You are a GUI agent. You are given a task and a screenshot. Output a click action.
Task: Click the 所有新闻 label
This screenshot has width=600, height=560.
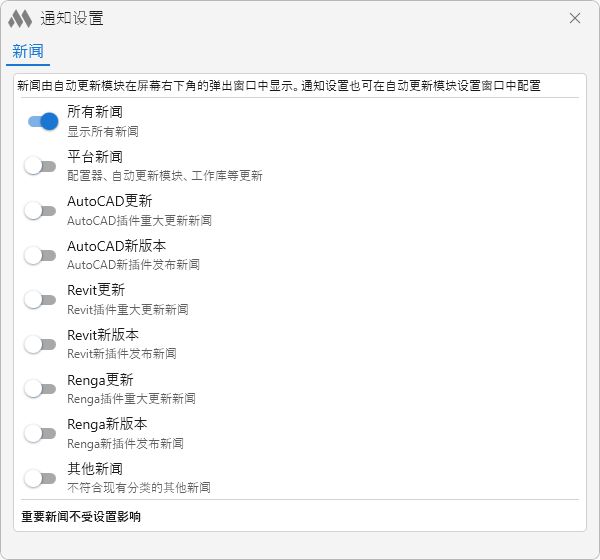pyautogui.click(x=95, y=112)
